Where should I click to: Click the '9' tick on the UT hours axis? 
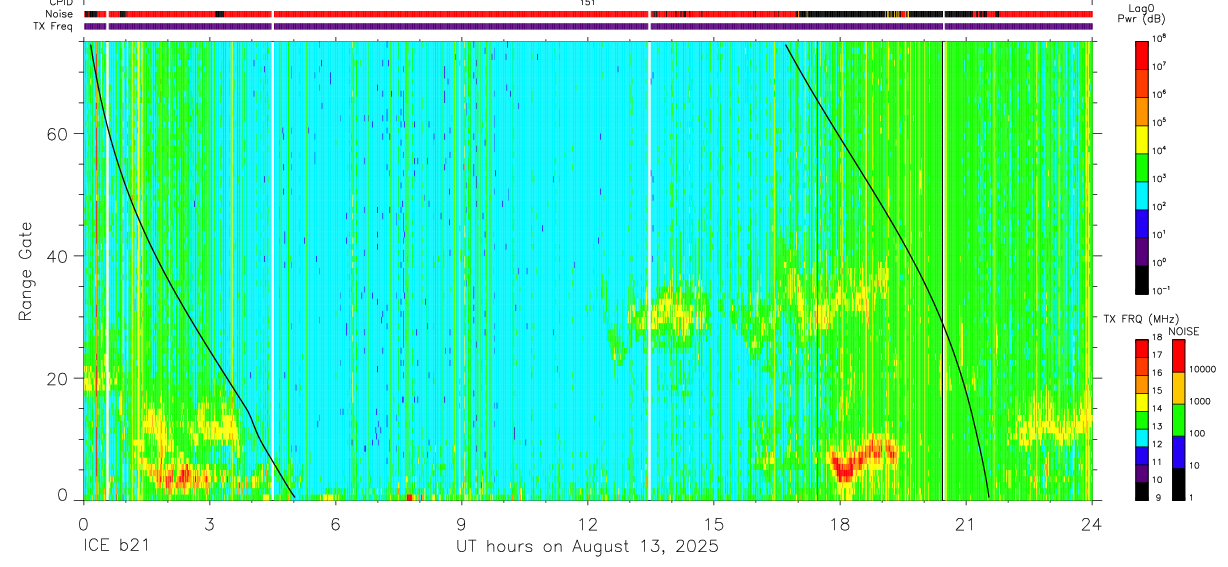pos(461,523)
